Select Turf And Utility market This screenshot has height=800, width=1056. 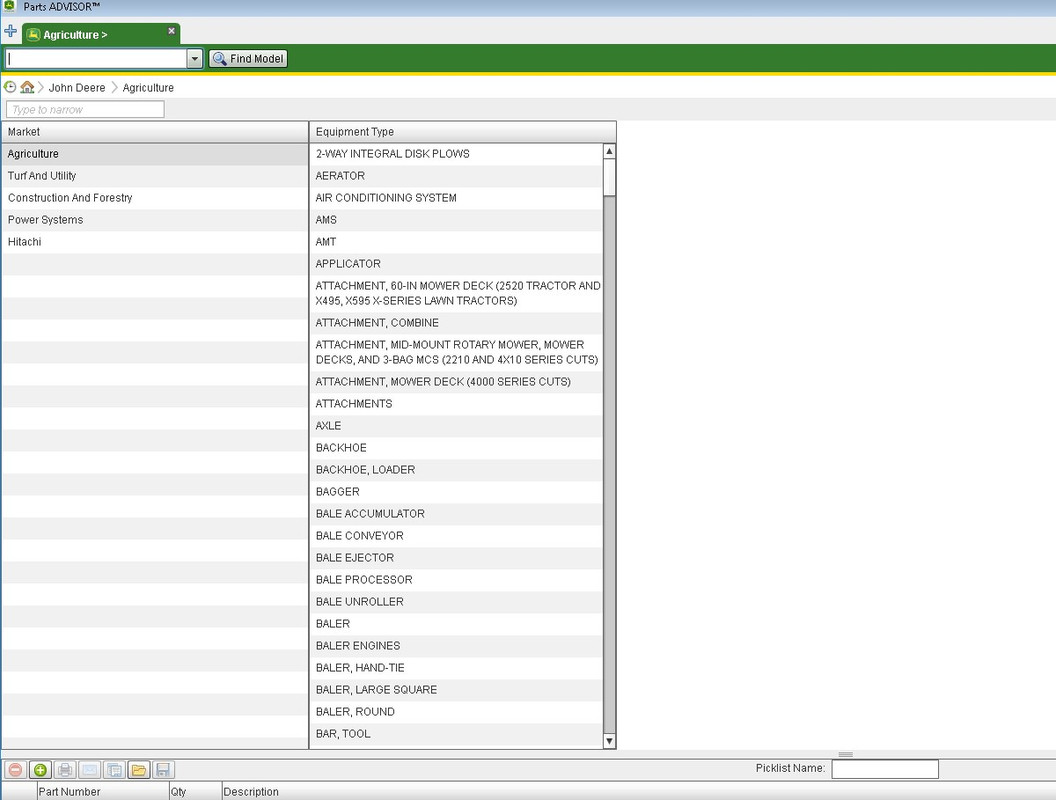155,176
